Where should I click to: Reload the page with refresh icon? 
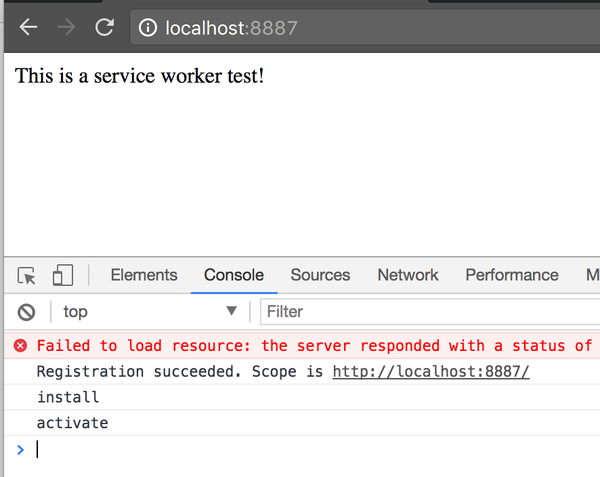(x=104, y=27)
